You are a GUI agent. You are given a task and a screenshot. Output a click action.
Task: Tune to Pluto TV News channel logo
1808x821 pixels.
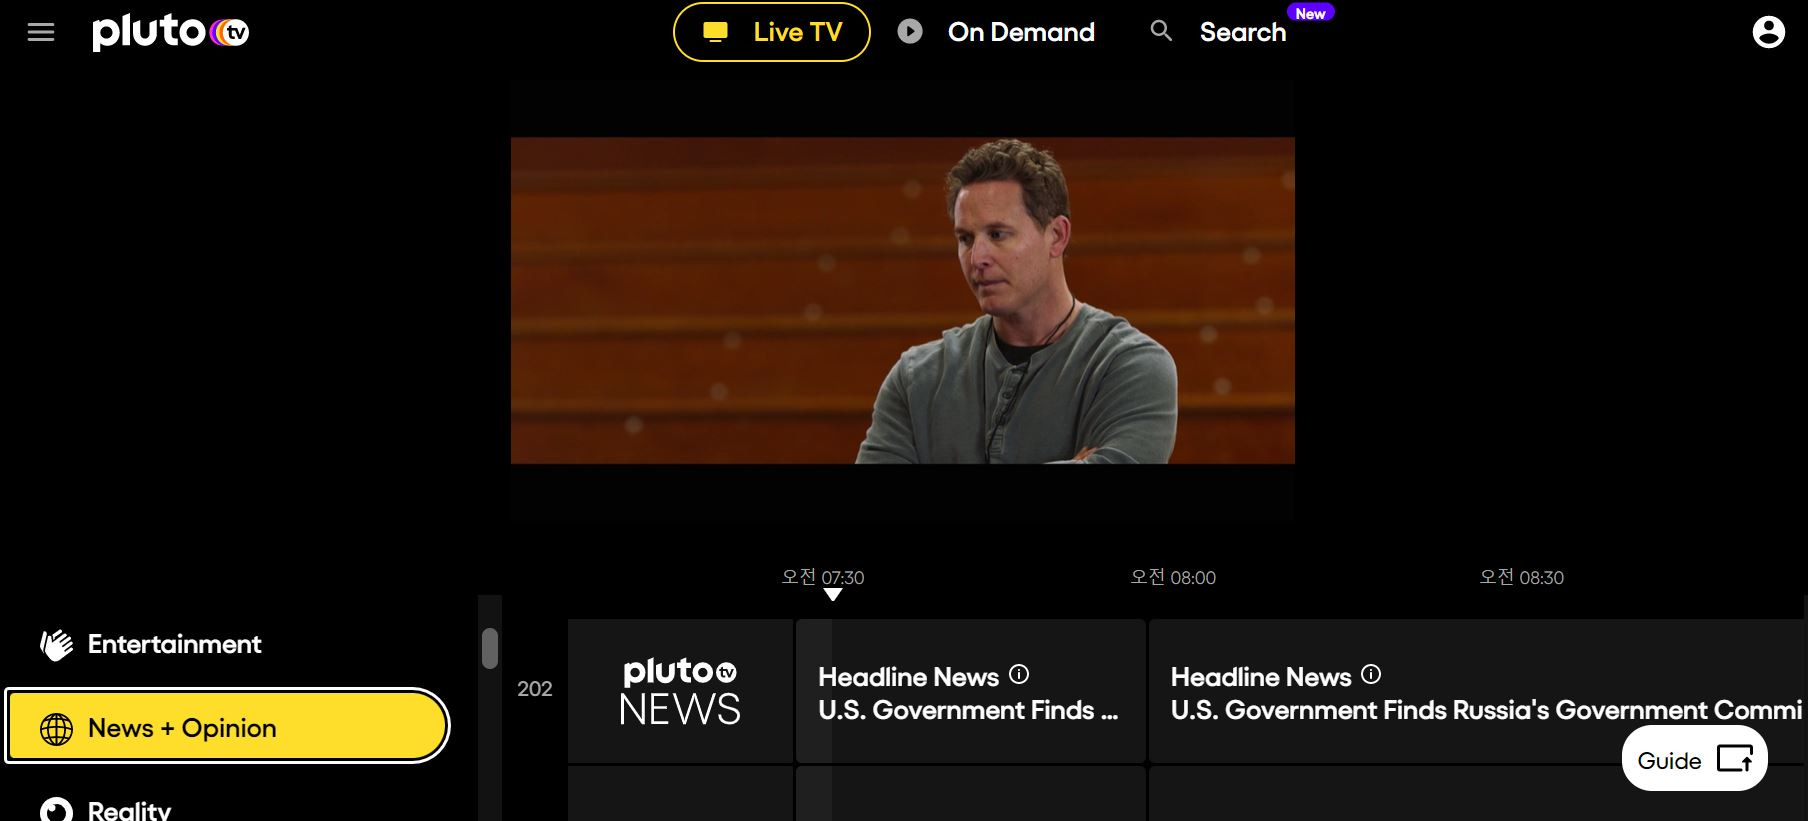680,691
